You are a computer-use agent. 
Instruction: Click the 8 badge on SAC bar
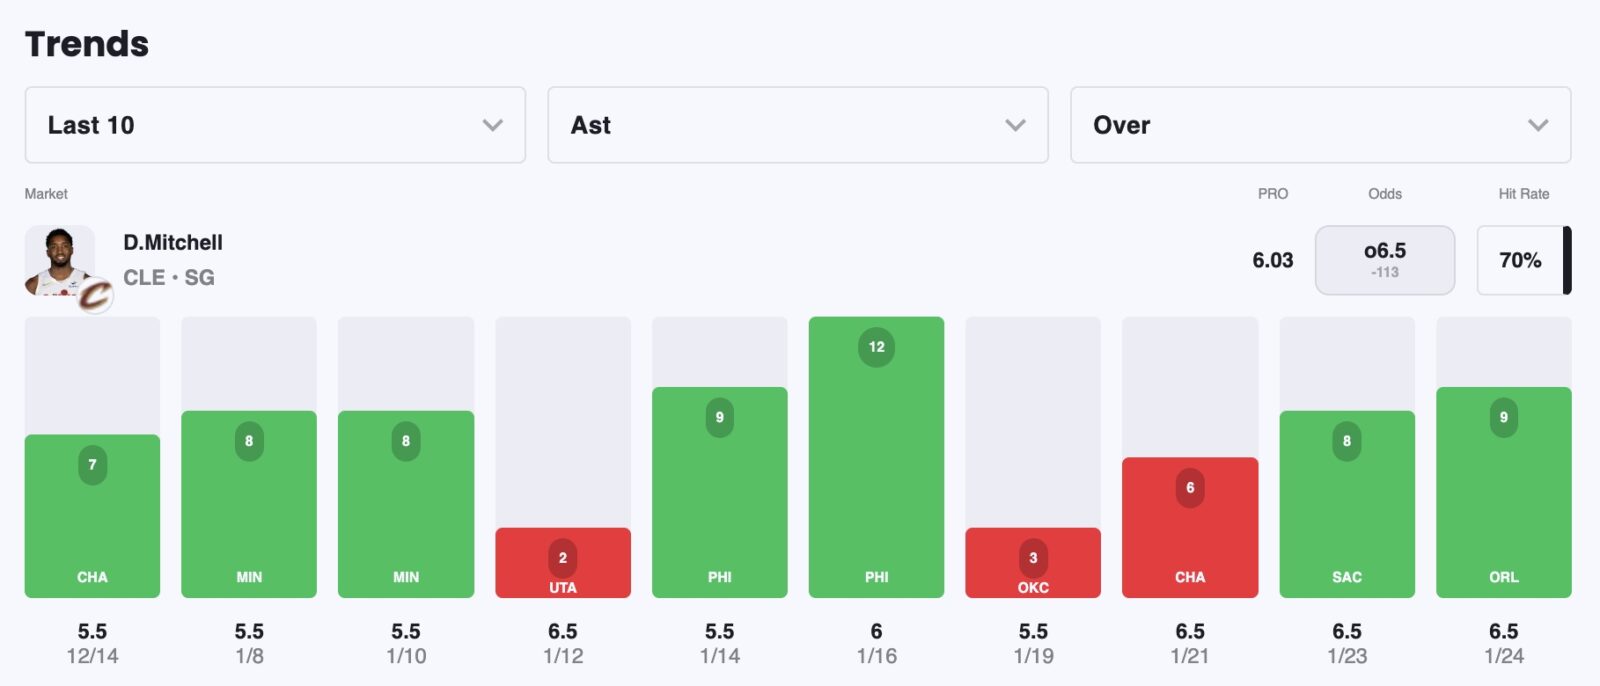(x=1346, y=441)
